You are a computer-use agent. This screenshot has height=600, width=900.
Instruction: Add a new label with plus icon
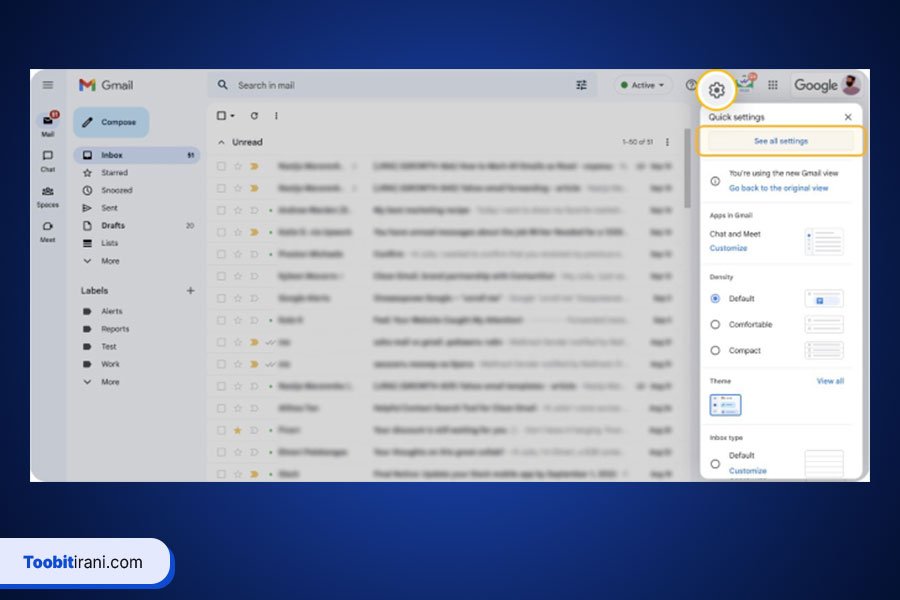190,291
